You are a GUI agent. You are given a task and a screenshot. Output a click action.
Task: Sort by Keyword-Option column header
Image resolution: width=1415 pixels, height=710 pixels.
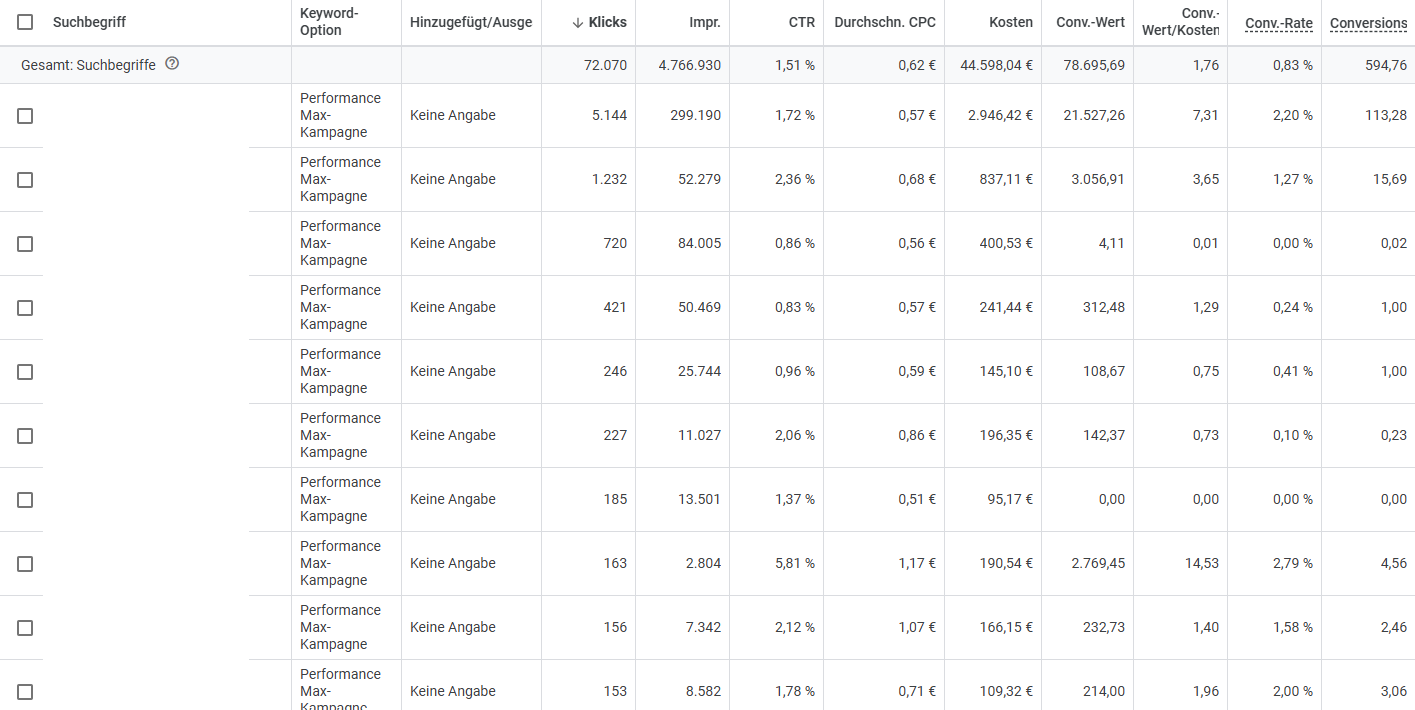click(x=329, y=22)
